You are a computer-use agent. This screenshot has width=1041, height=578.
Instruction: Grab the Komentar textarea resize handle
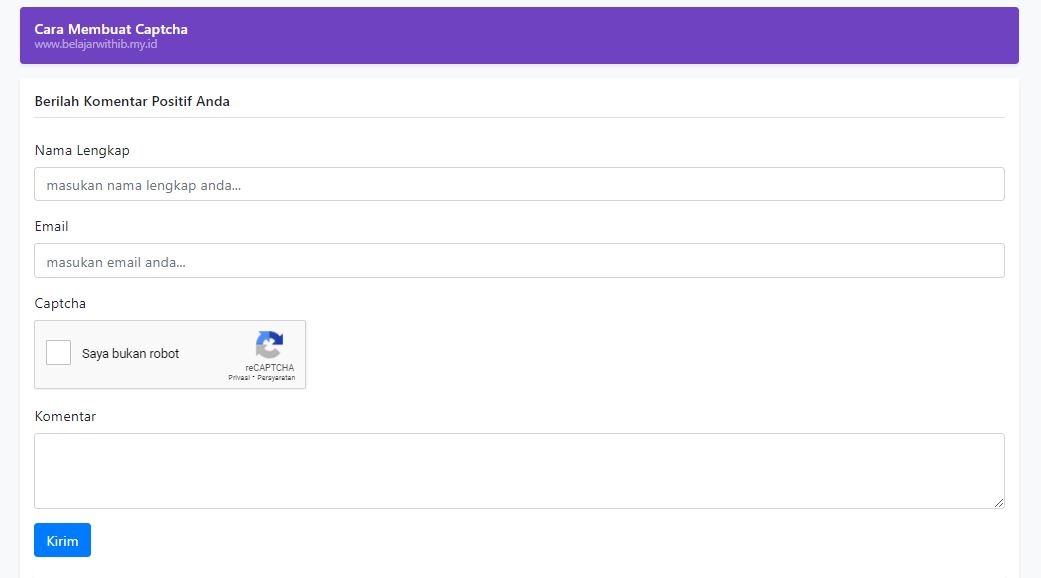point(999,503)
